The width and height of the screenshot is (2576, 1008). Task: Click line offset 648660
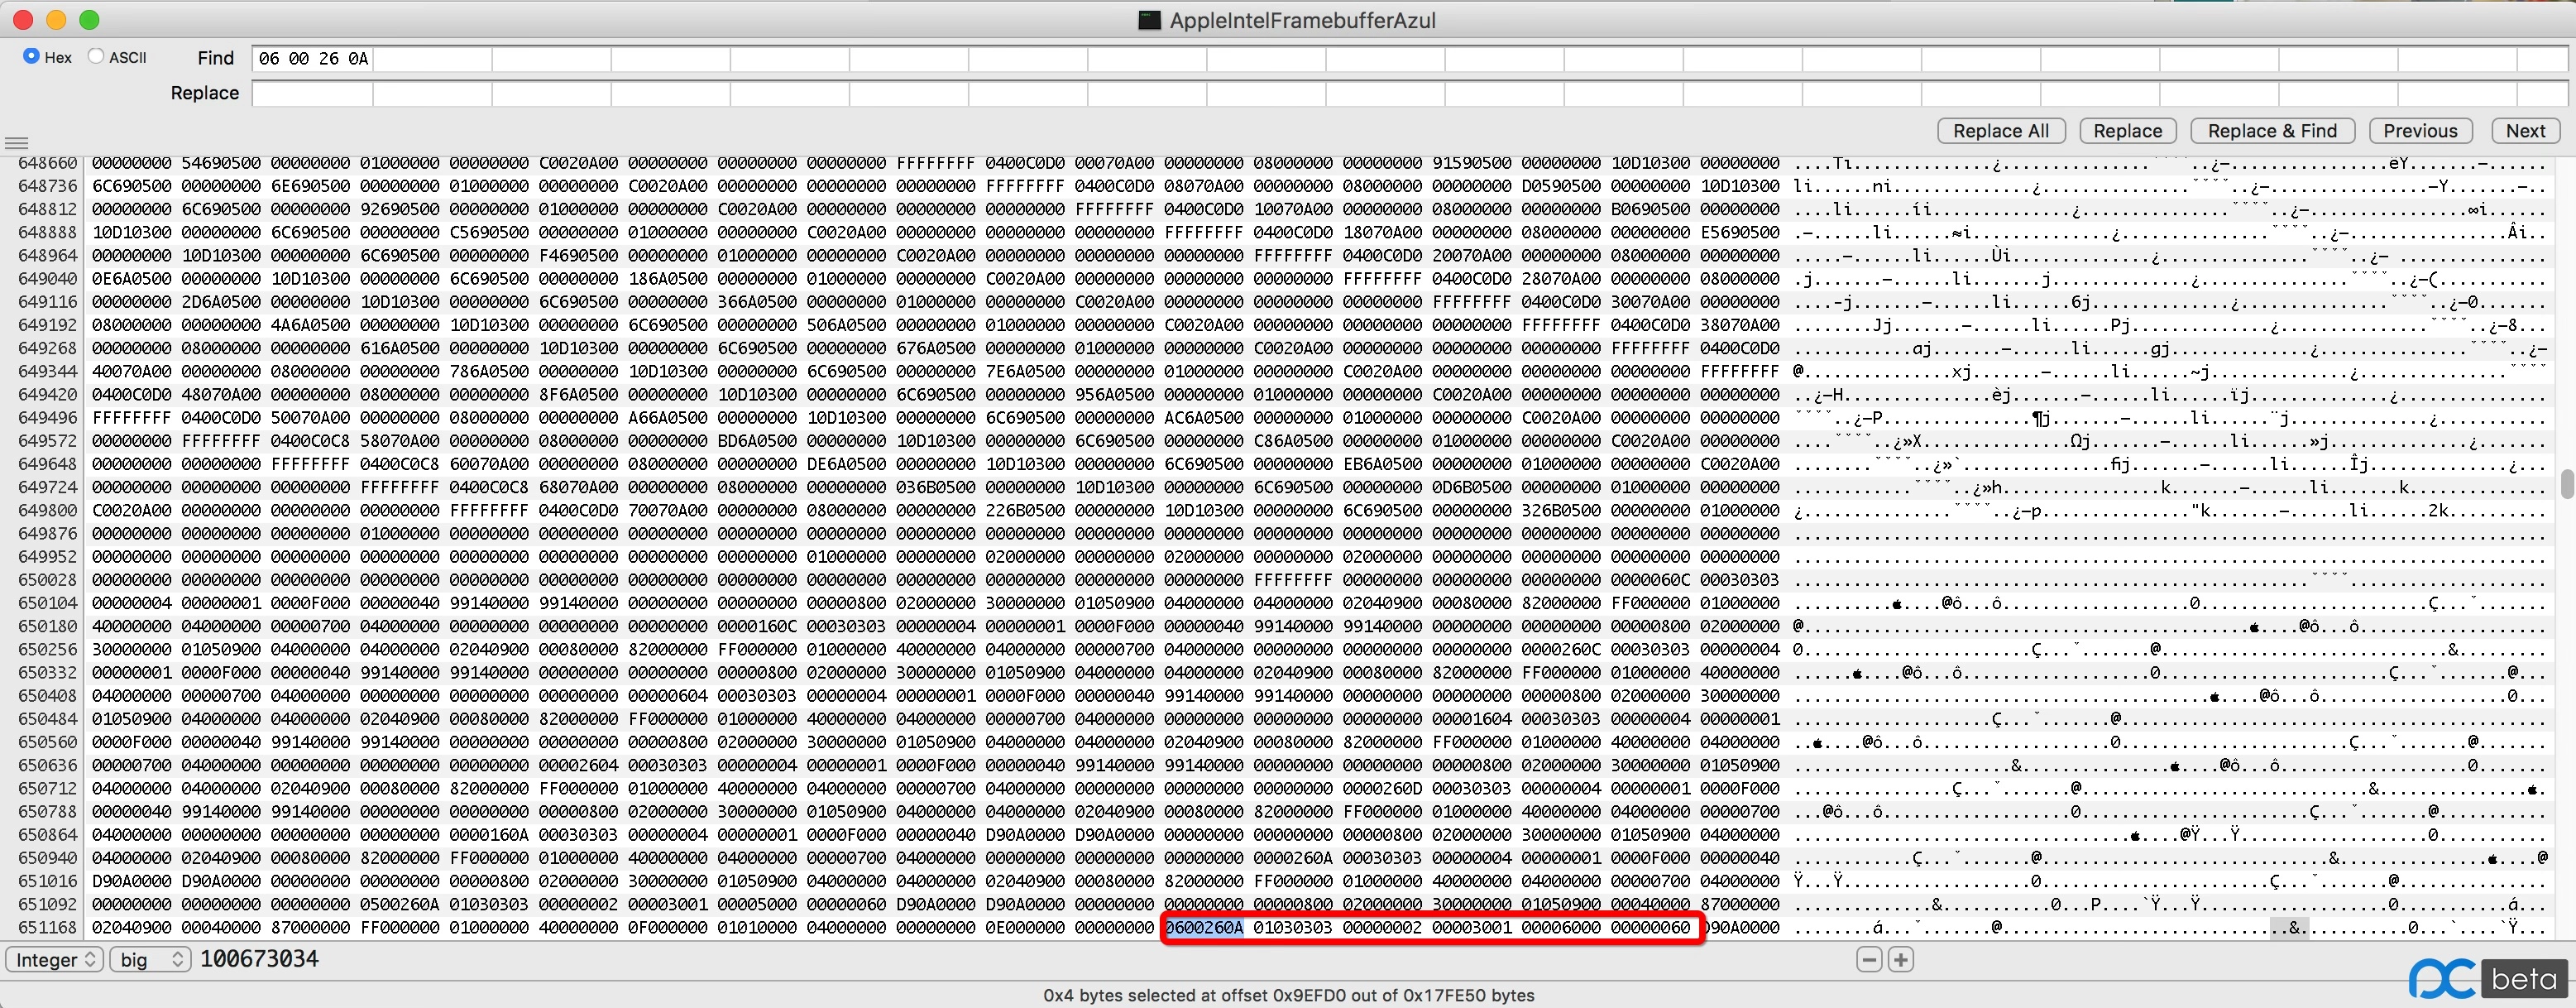[47, 163]
